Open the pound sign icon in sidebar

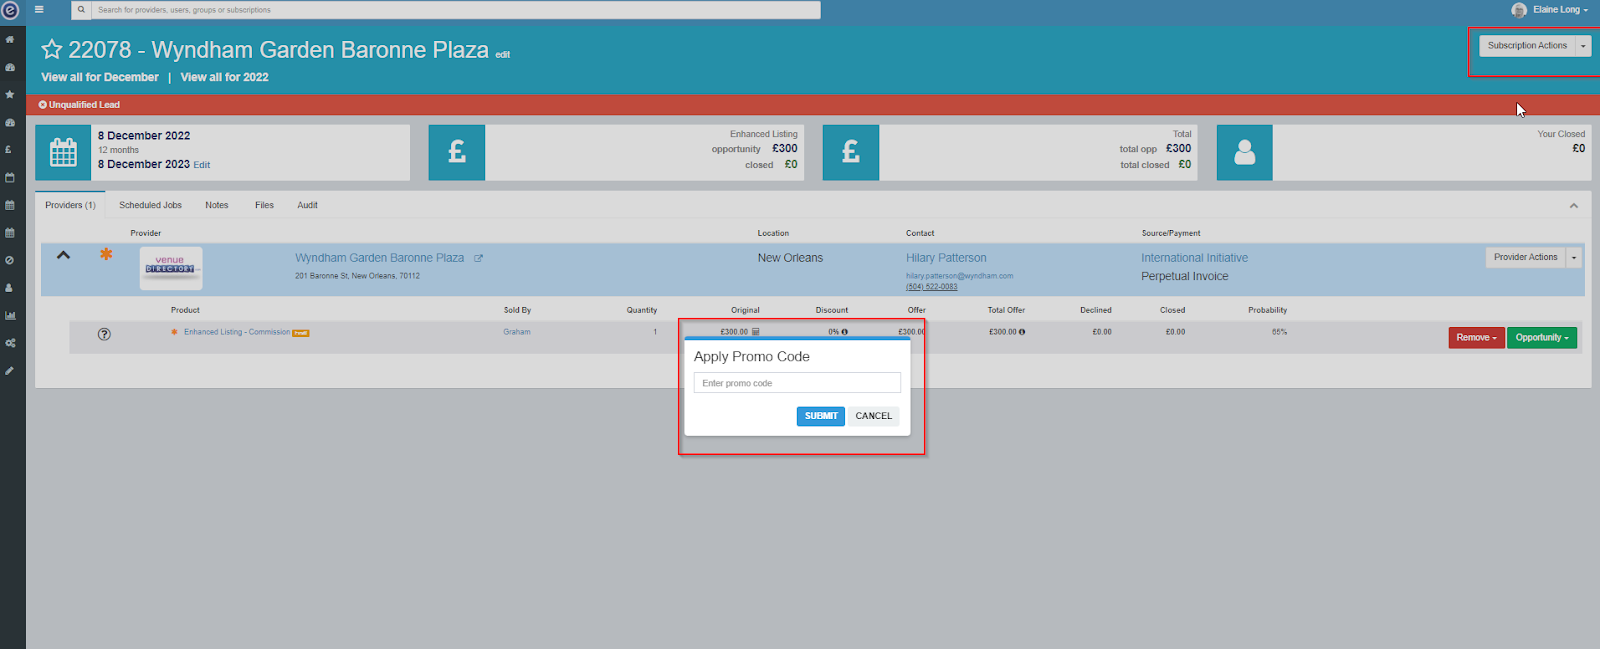coord(10,150)
